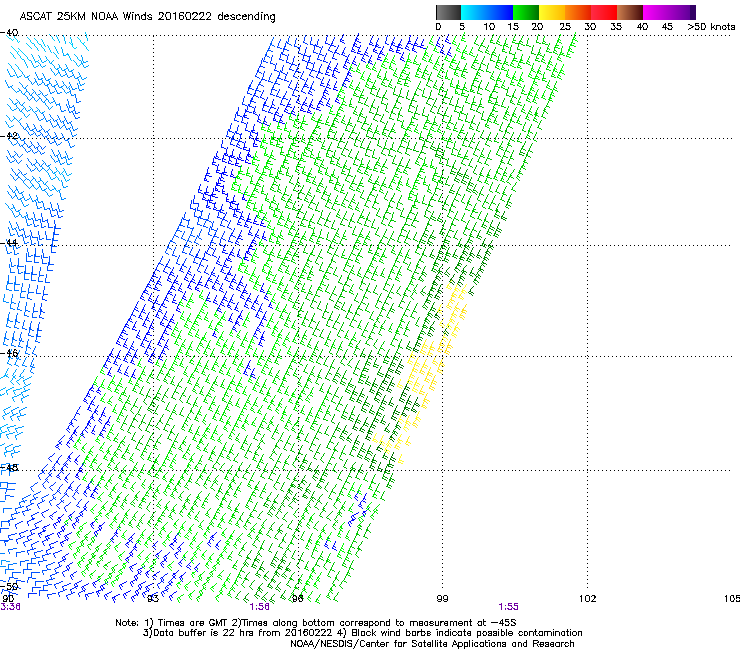Click the '96' longitude axis label
Image resolution: width=740 pixels, height=650 pixels.
298,599
